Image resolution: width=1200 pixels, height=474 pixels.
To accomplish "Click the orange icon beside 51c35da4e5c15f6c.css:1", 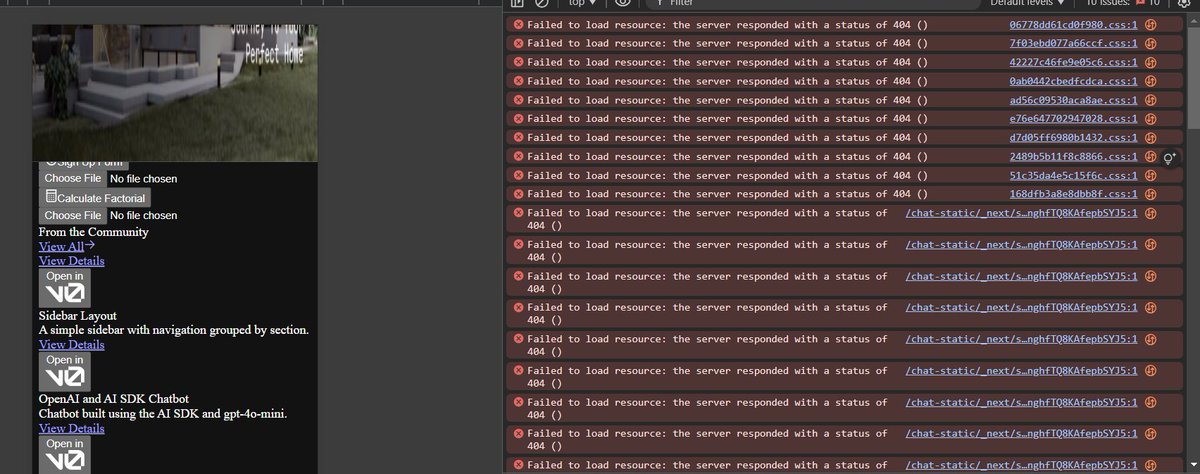I will coord(1151,175).
